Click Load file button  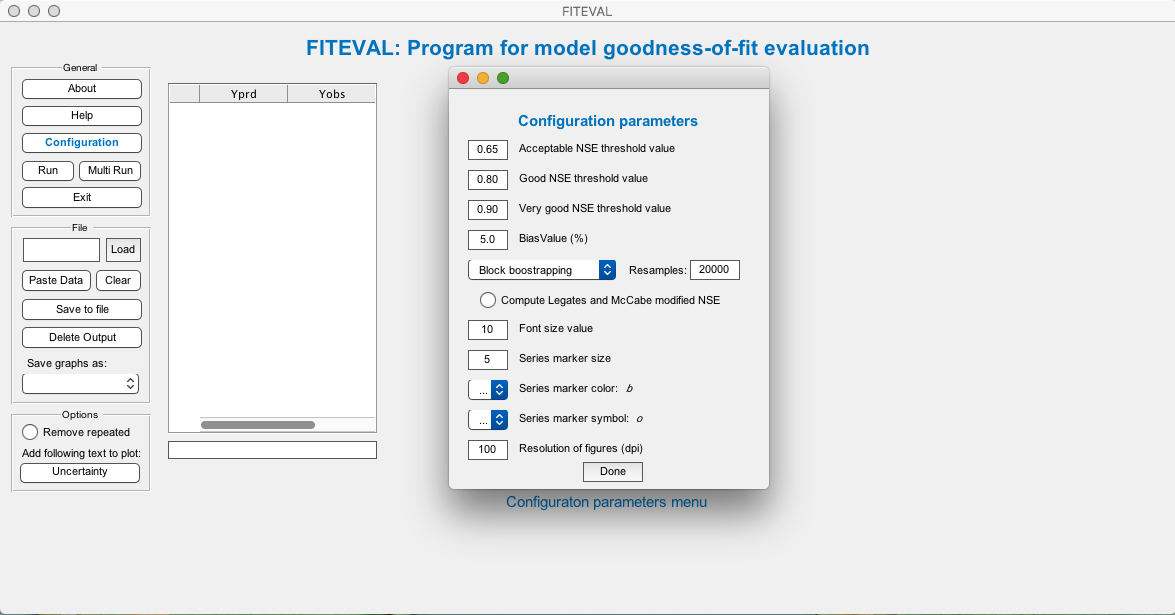tap(123, 250)
